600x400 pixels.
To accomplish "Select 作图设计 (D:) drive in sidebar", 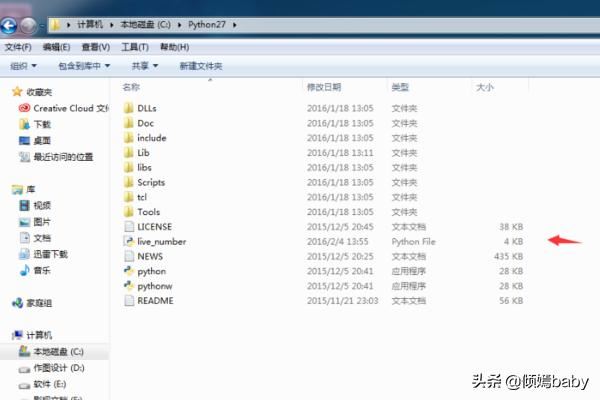I will (x=59, y=368).
